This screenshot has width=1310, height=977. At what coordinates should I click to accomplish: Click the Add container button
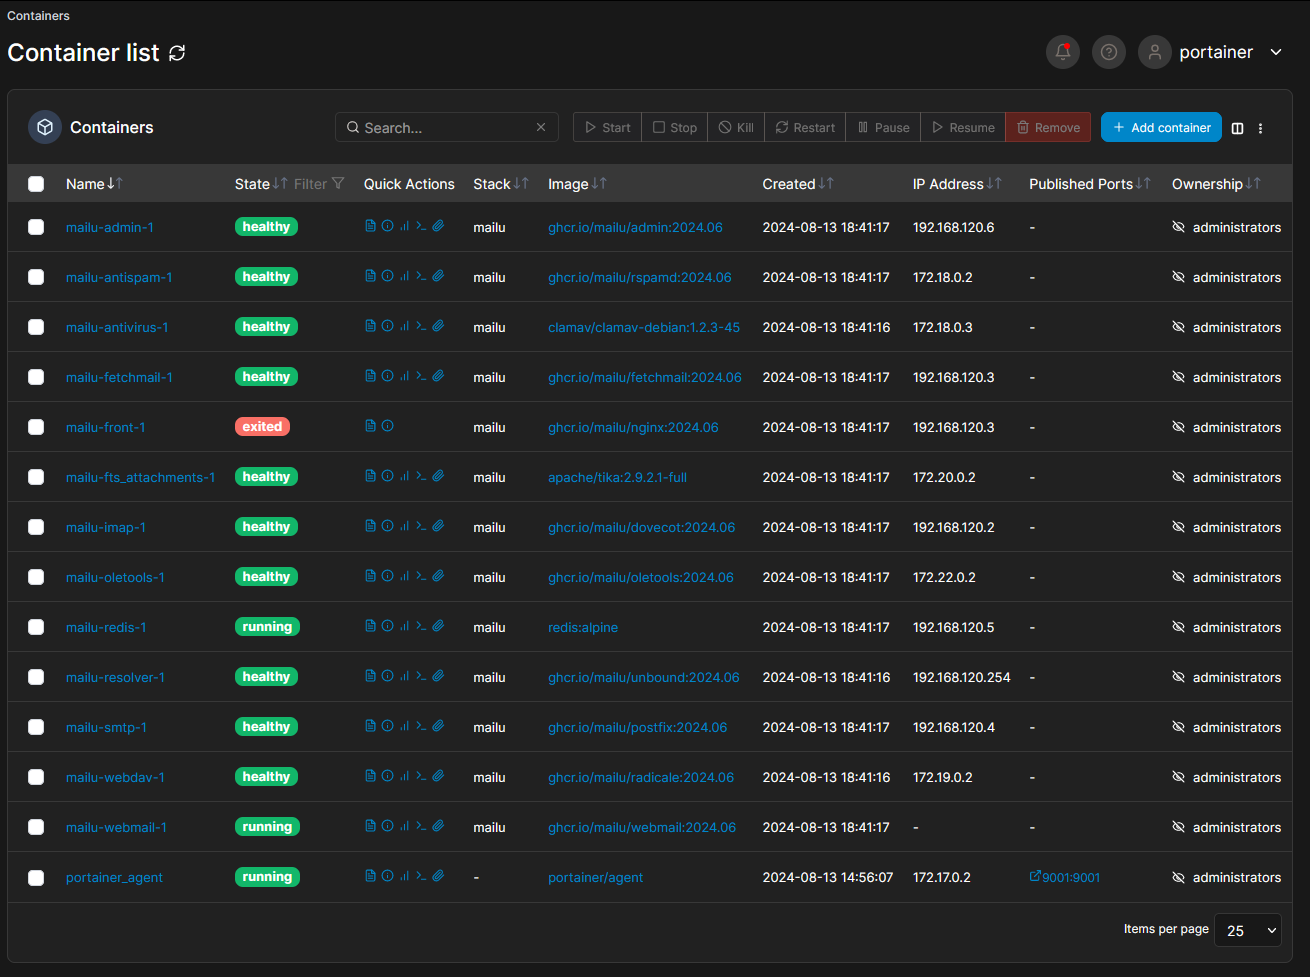click(x=1161, y=127)
